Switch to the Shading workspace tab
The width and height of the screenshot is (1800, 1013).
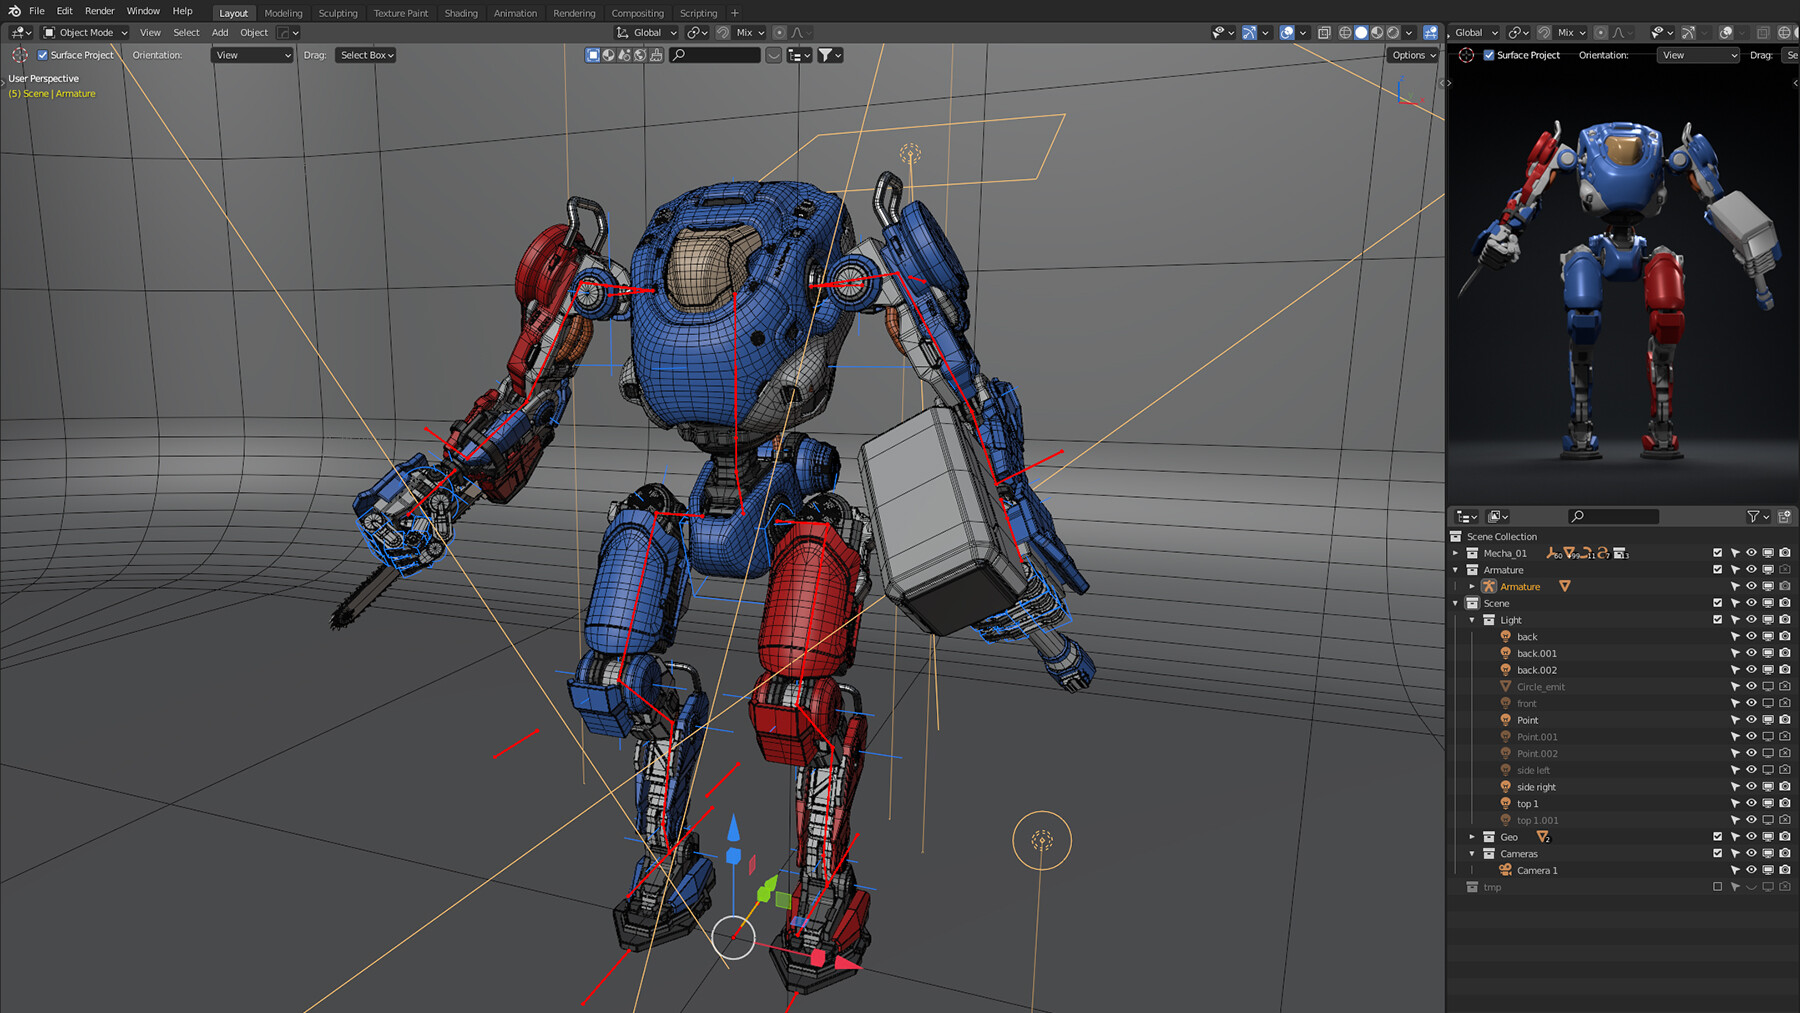461,12
